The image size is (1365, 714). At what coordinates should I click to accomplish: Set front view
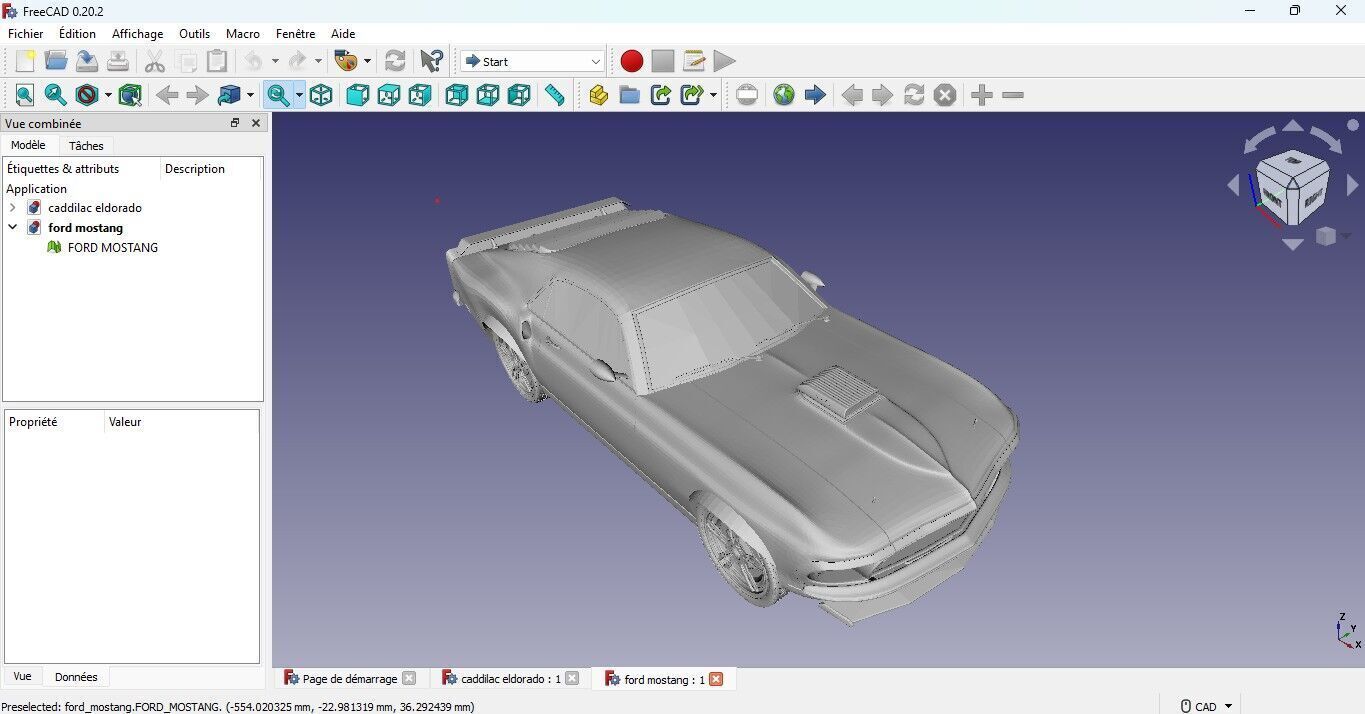(358, 95)
